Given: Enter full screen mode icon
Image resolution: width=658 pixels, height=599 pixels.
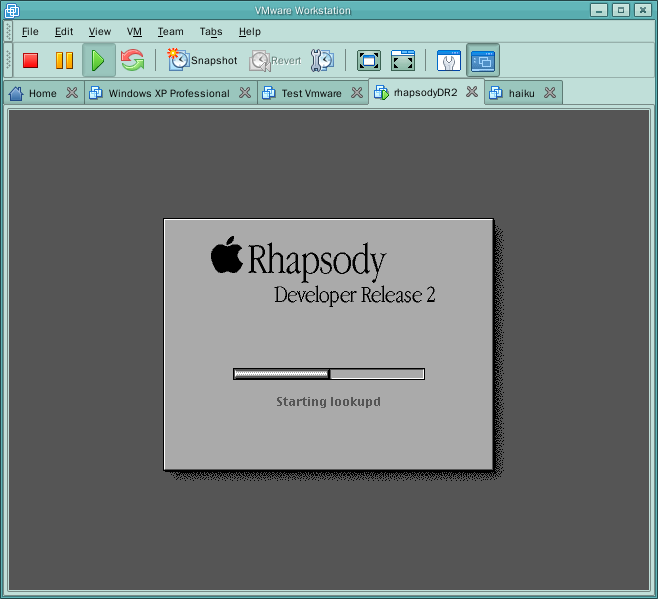Looking at the screenshot, I should tap(369, 60).
